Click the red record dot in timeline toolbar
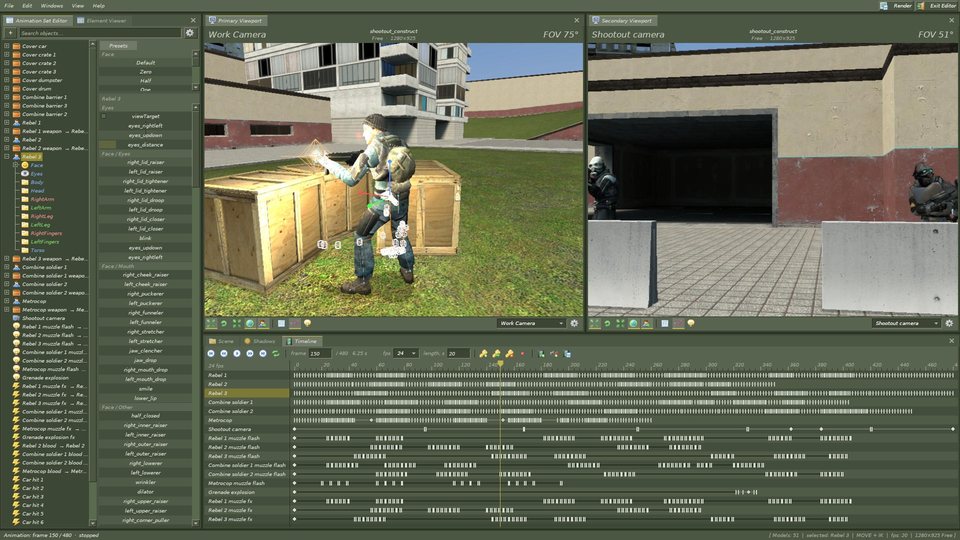The width and height of the screenshot is (960, 540). (x=522, y=353)
